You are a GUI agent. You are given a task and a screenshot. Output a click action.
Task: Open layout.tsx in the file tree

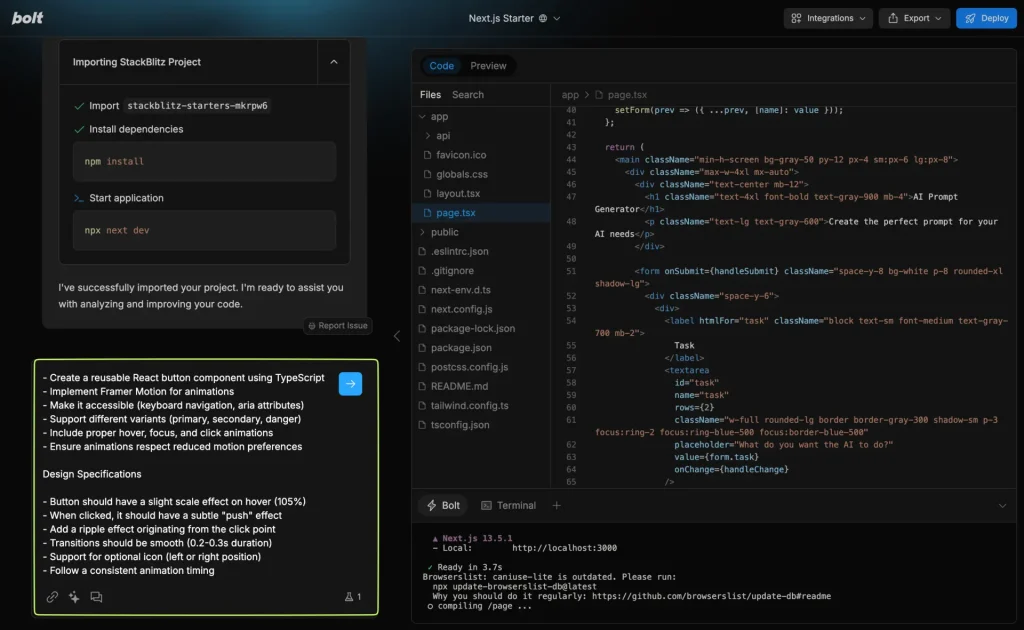tap(458, 194)
